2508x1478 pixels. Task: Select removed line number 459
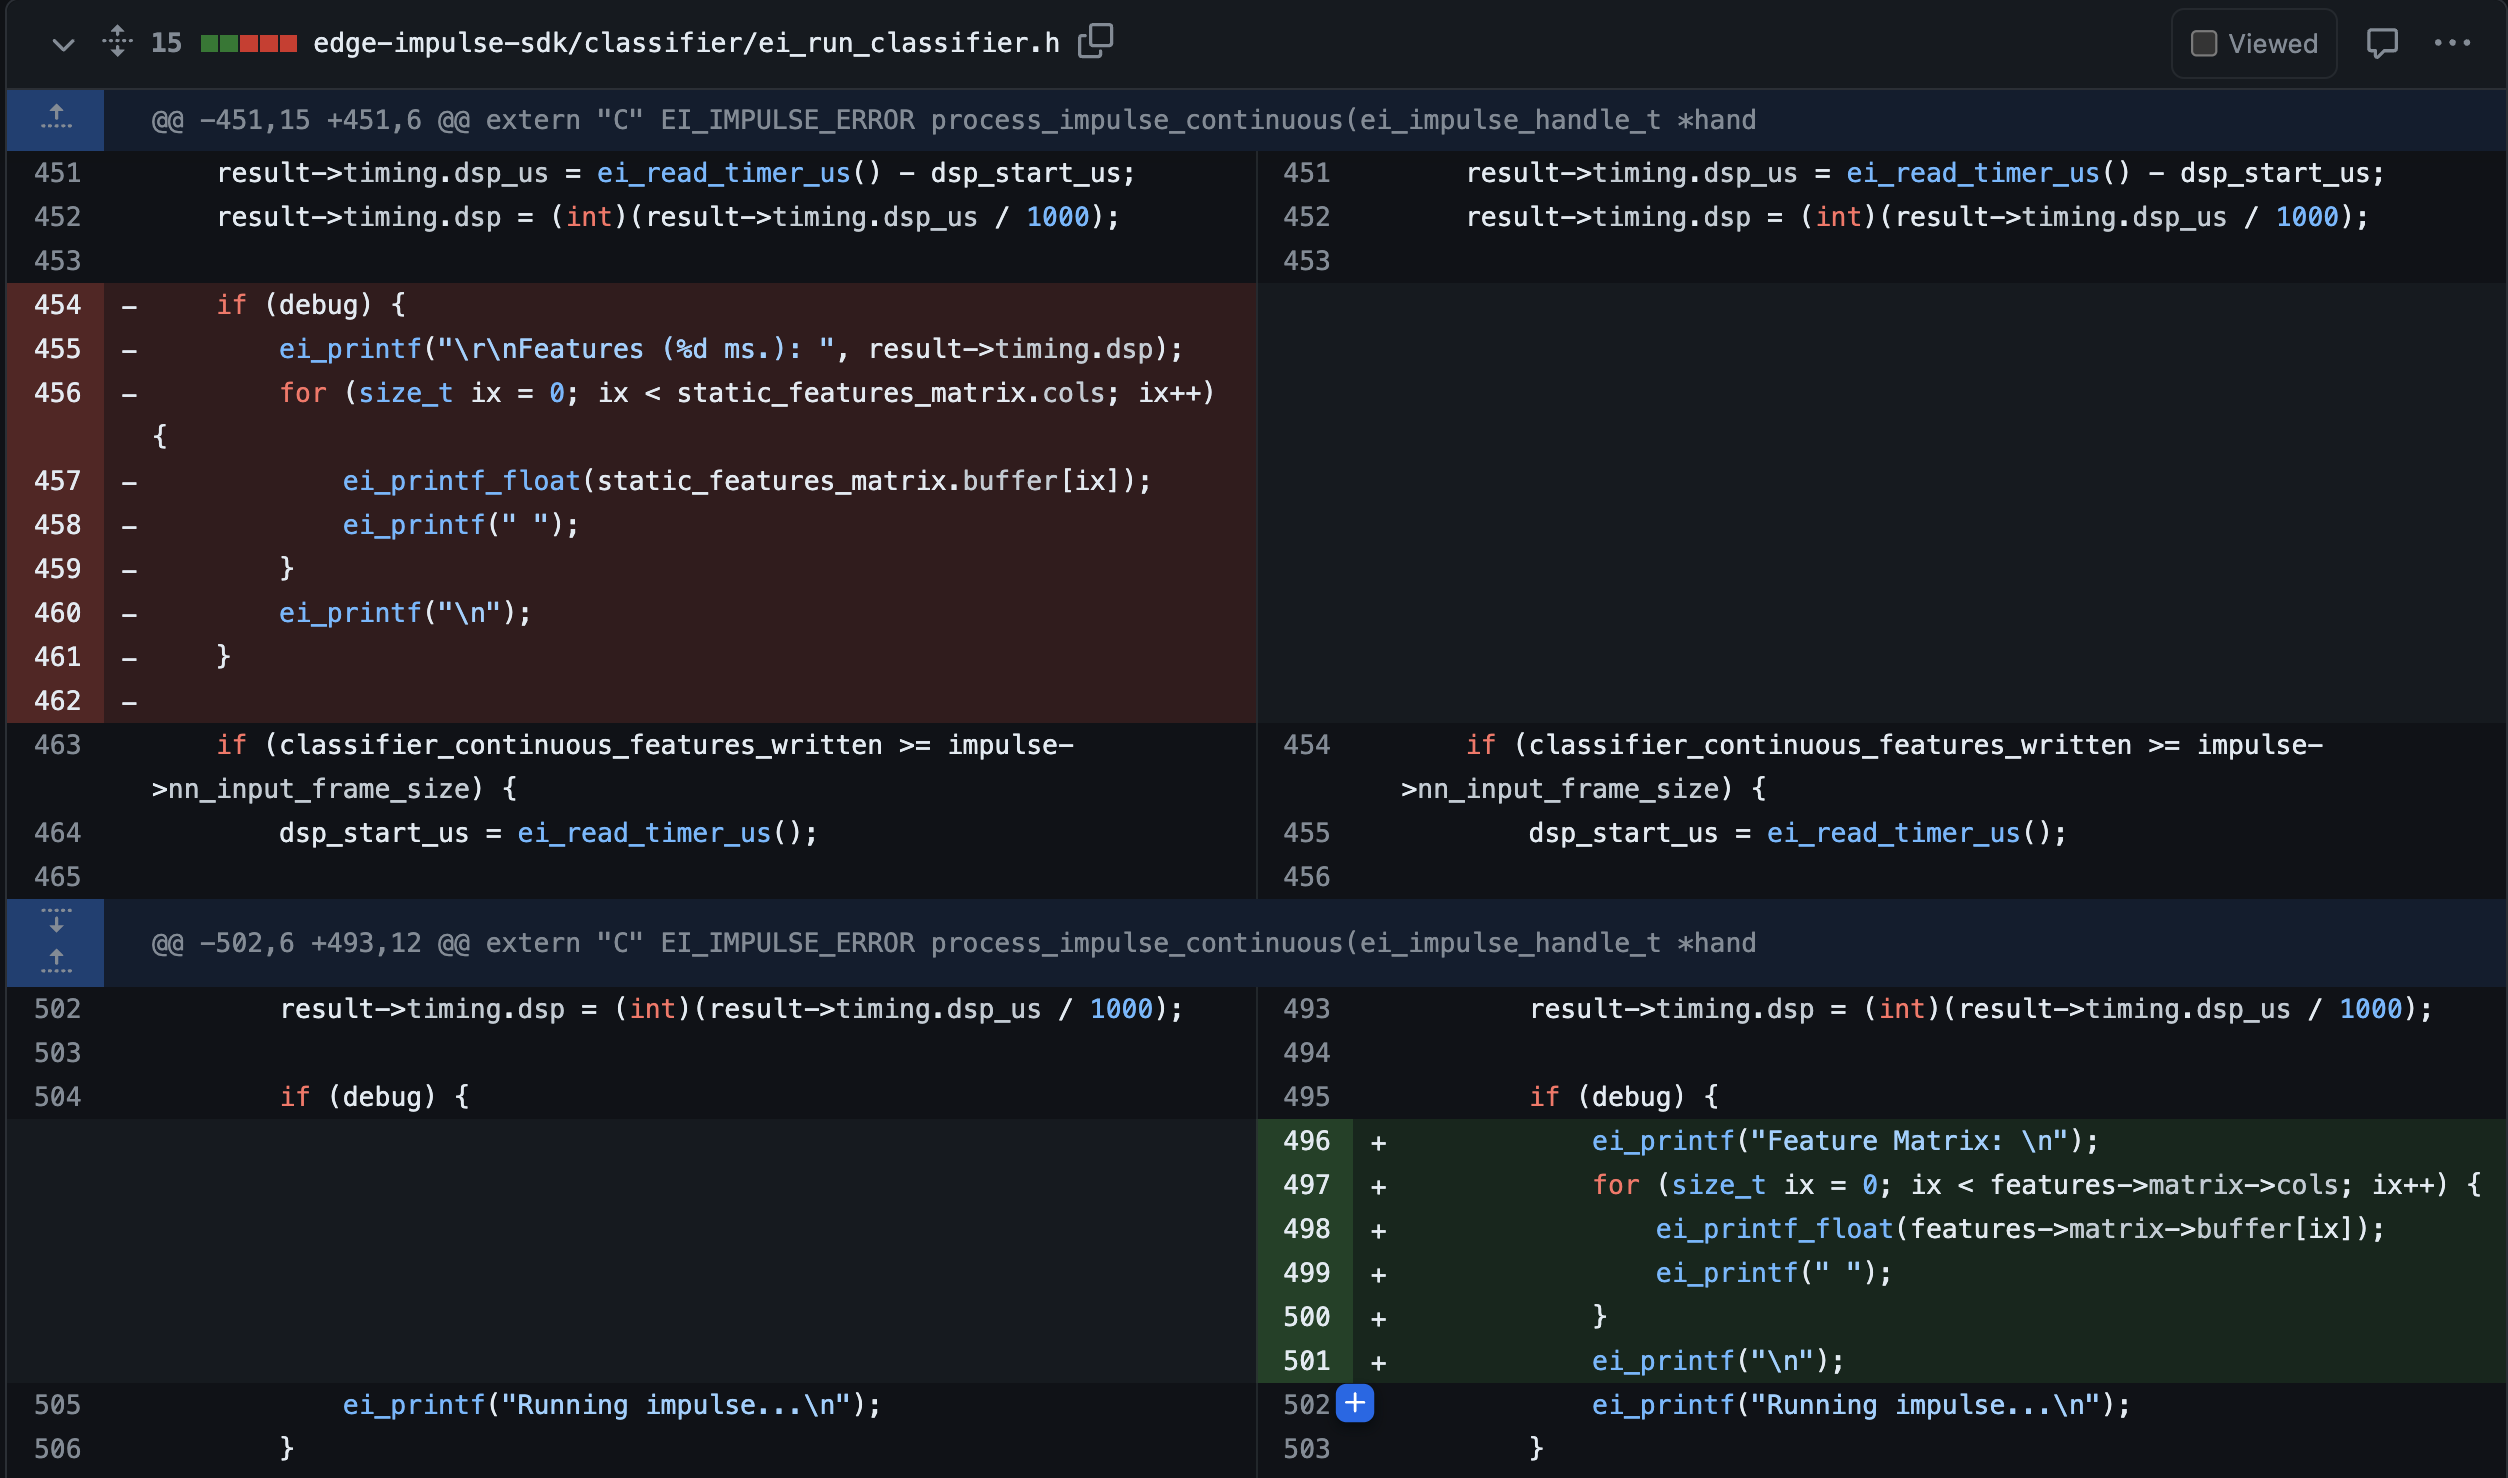click(x=57, y=569)
